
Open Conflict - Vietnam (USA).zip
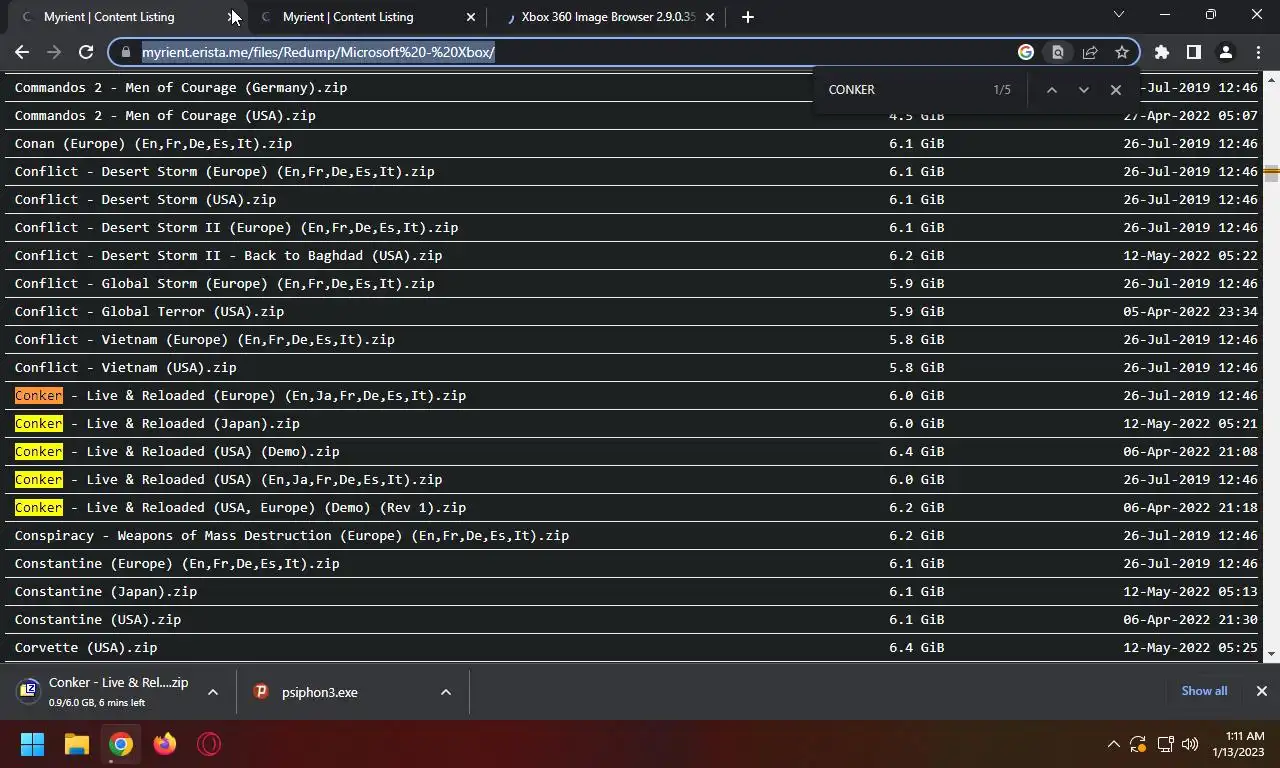(125, 367)
